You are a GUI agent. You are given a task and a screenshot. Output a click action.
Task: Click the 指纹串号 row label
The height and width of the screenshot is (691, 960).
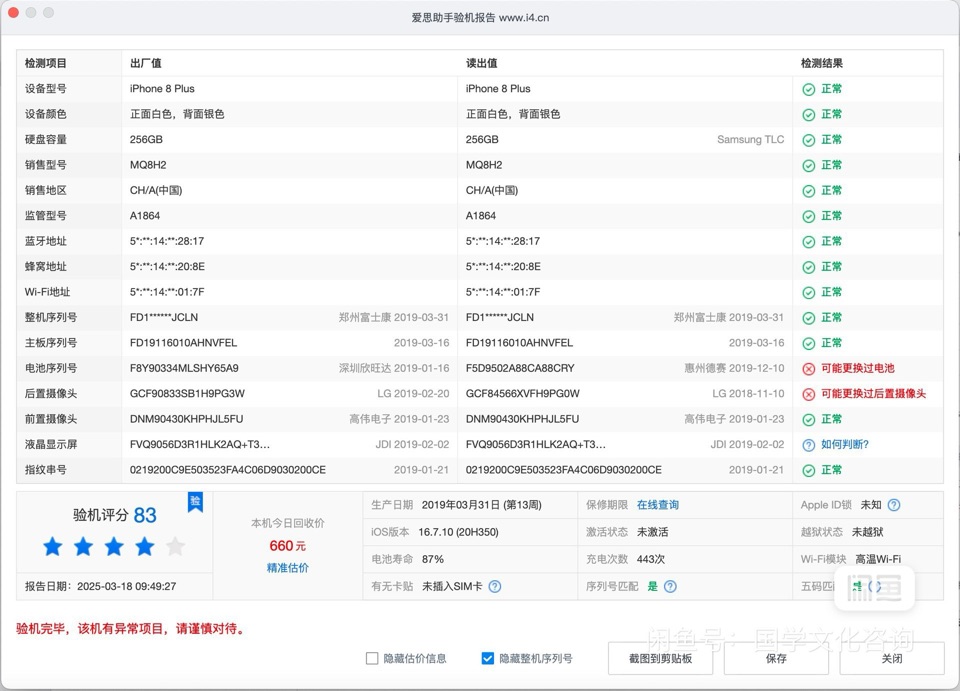[x=46, y=470]
